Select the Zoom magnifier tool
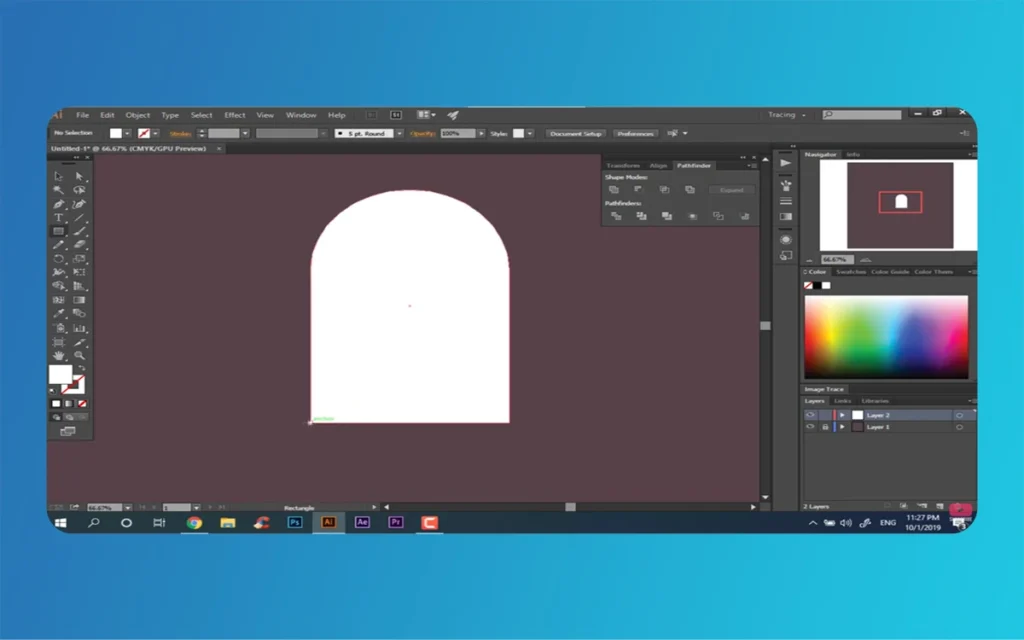1024x640 pixels. pyautogui.click(x=79, y=355)
